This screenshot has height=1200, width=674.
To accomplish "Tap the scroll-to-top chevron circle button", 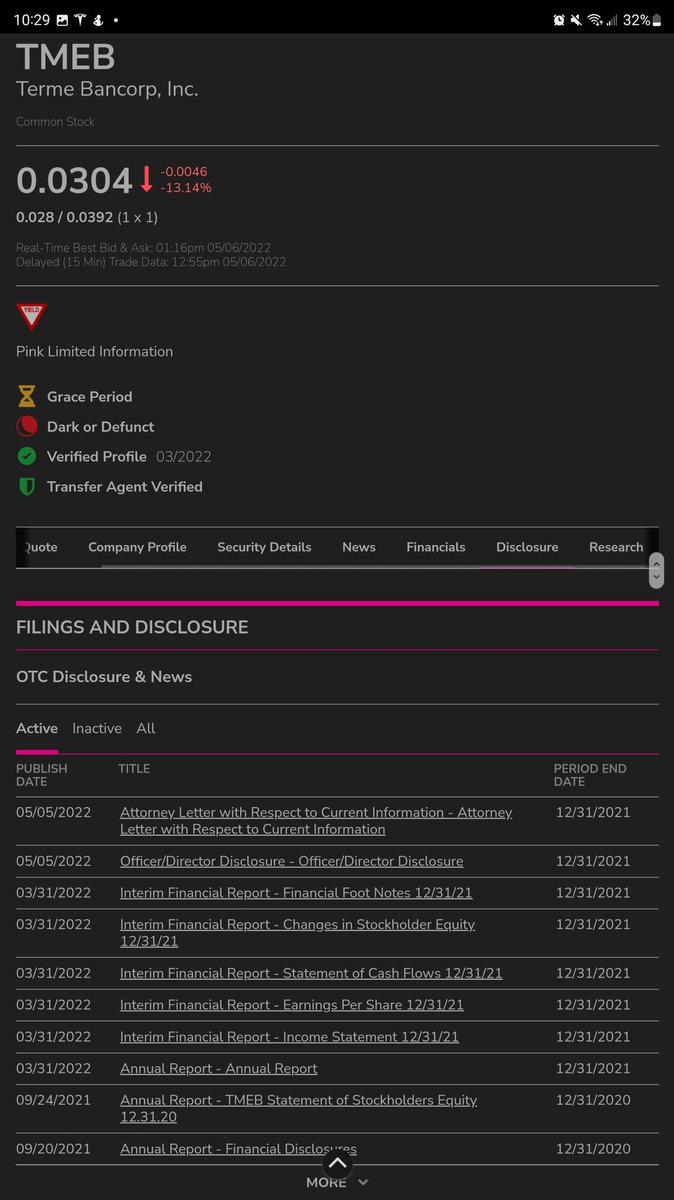I will point(338,1163).
